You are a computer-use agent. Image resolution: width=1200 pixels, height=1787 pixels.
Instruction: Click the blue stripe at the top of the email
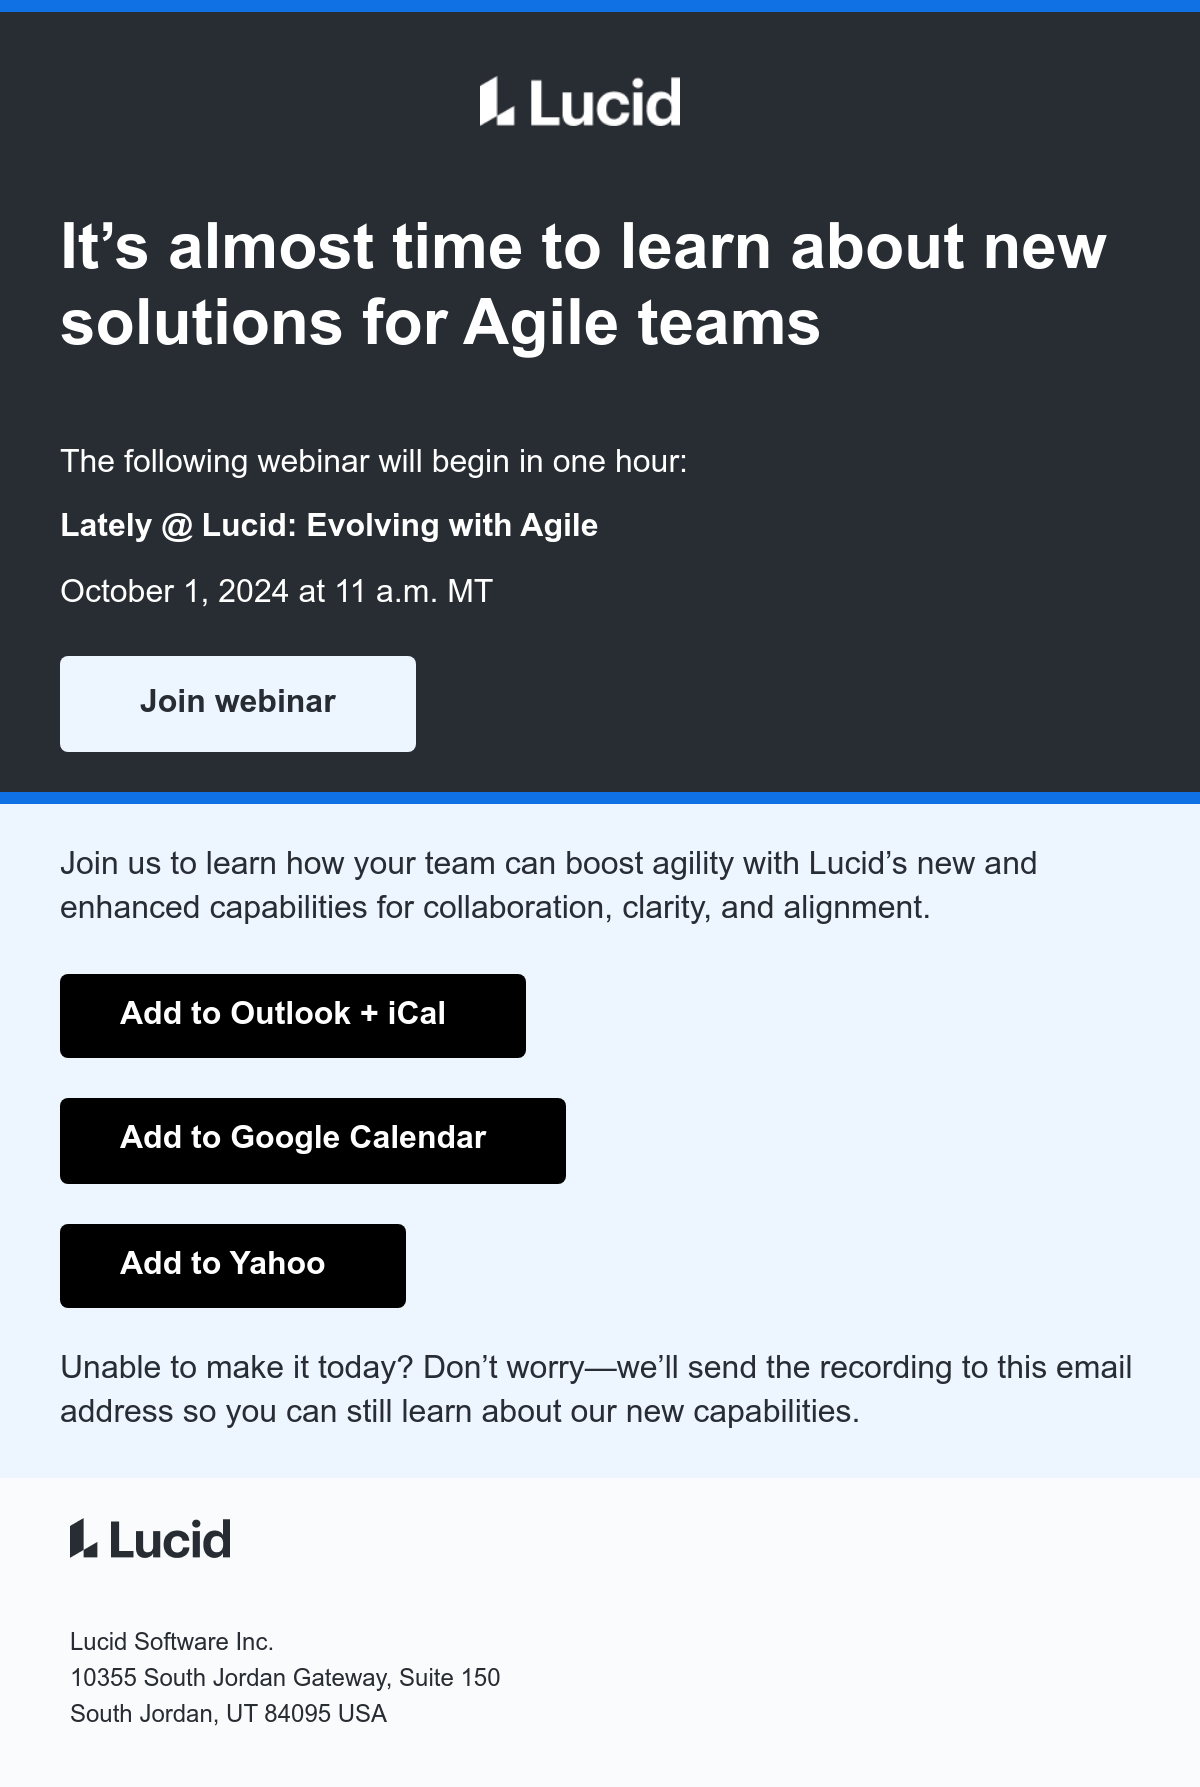pyautogui.click(x=600, y=6)
